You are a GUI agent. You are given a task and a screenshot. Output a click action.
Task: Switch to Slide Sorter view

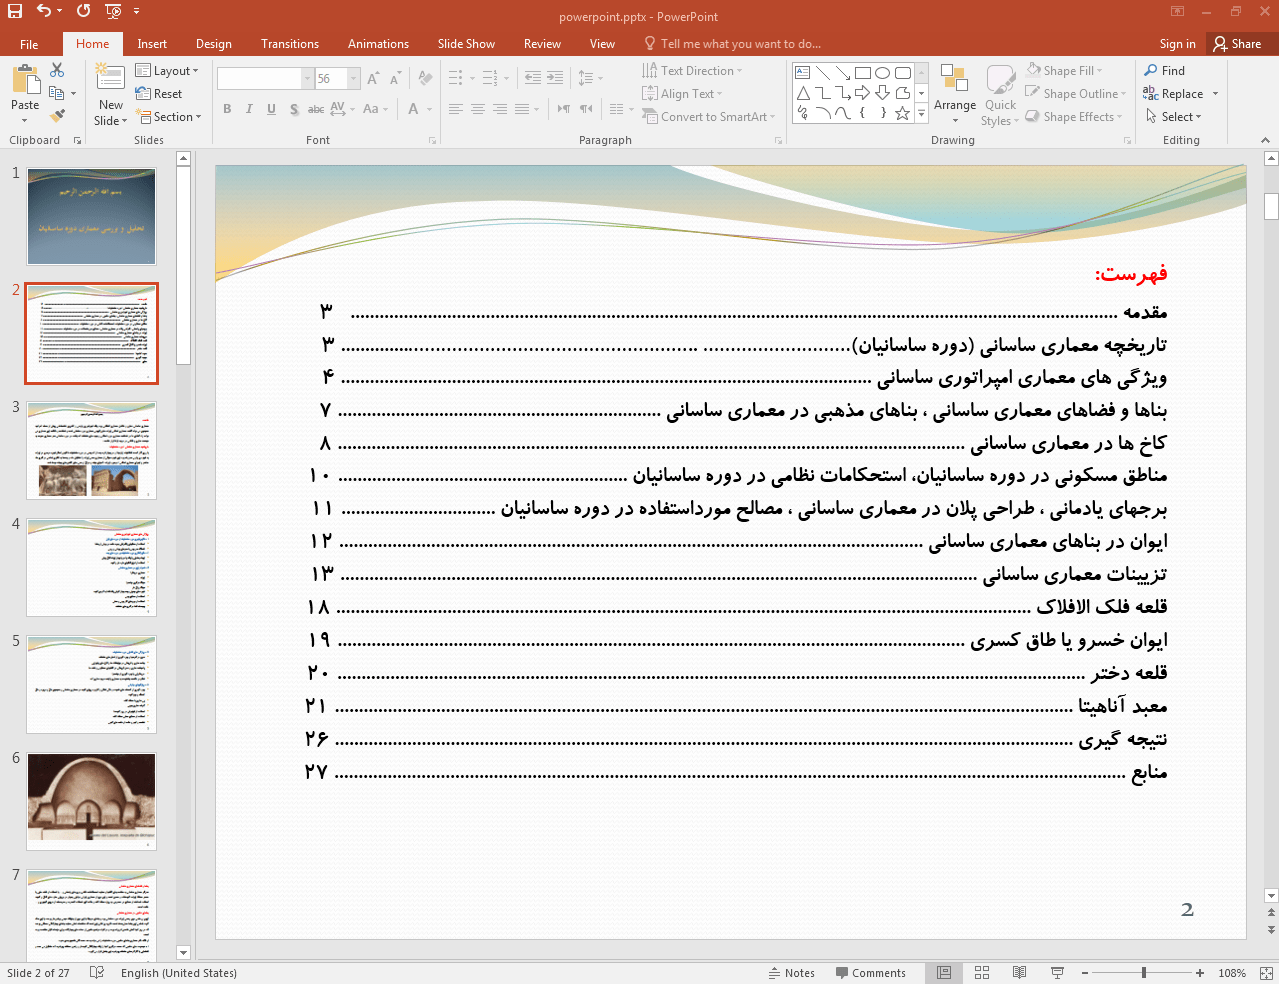(982, 973)
